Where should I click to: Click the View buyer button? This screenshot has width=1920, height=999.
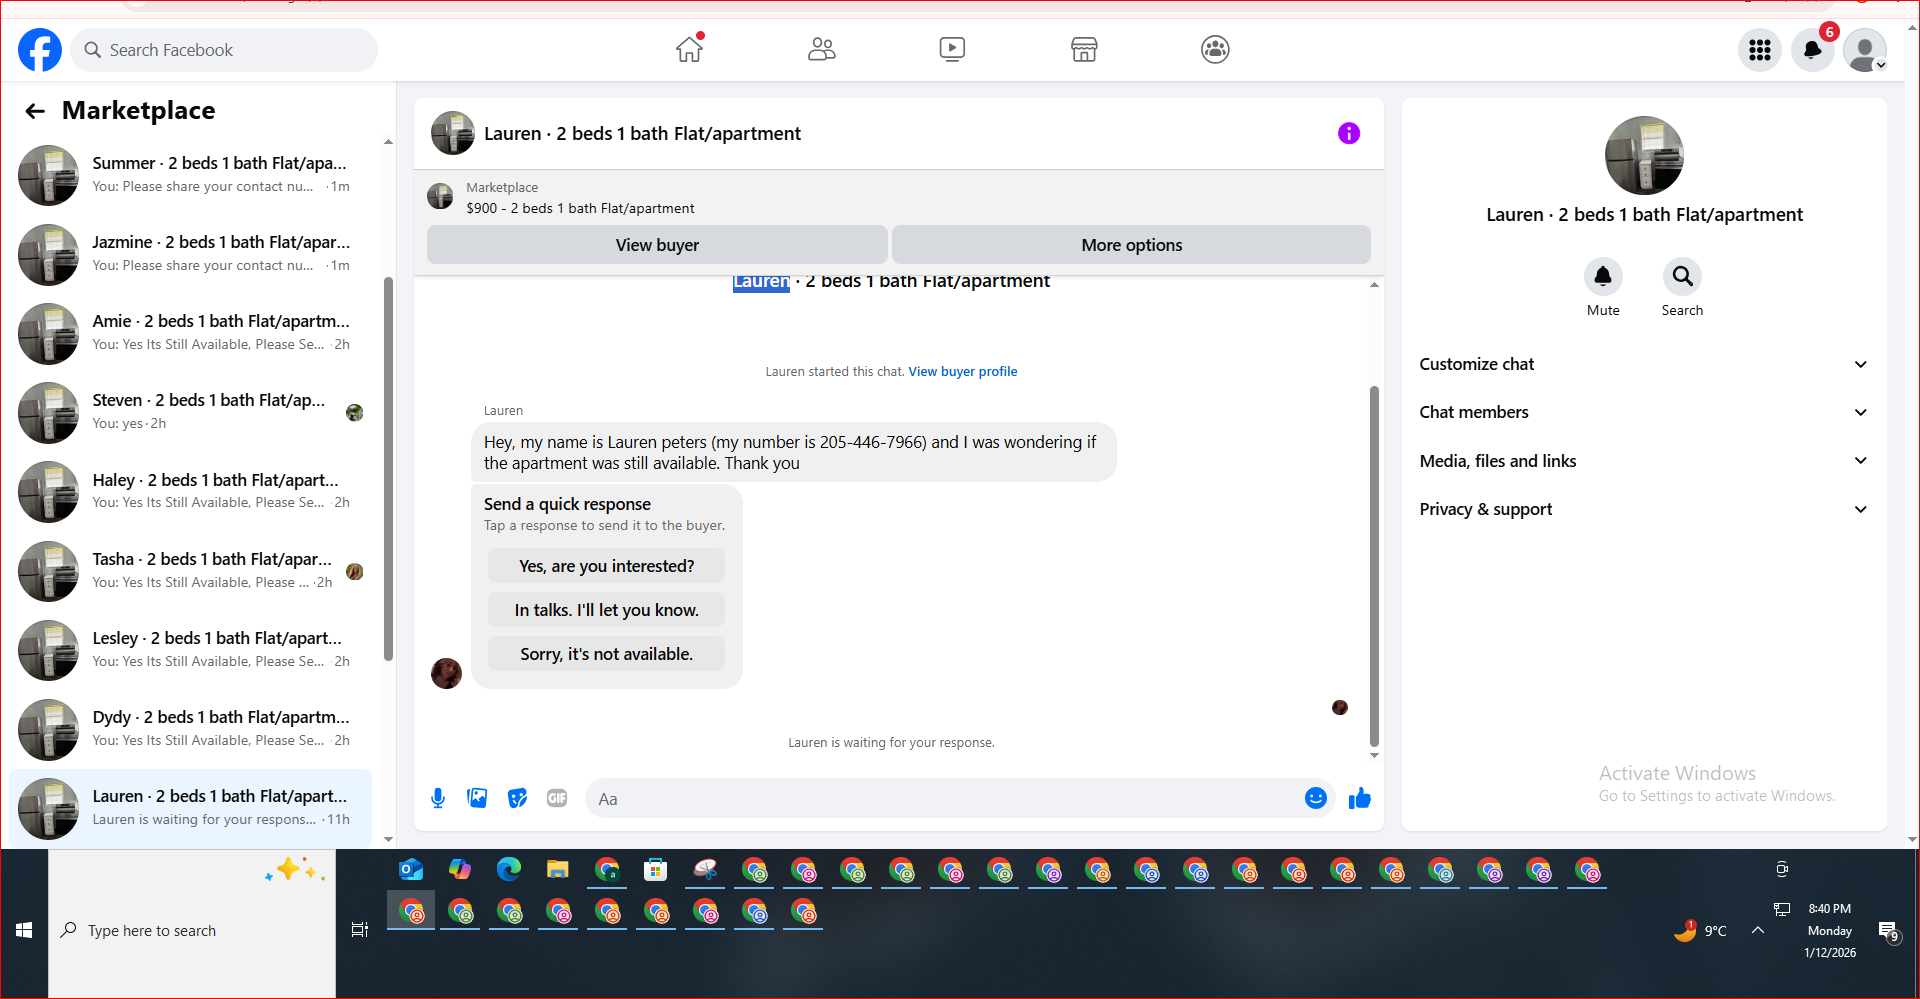tap(657, 245)
